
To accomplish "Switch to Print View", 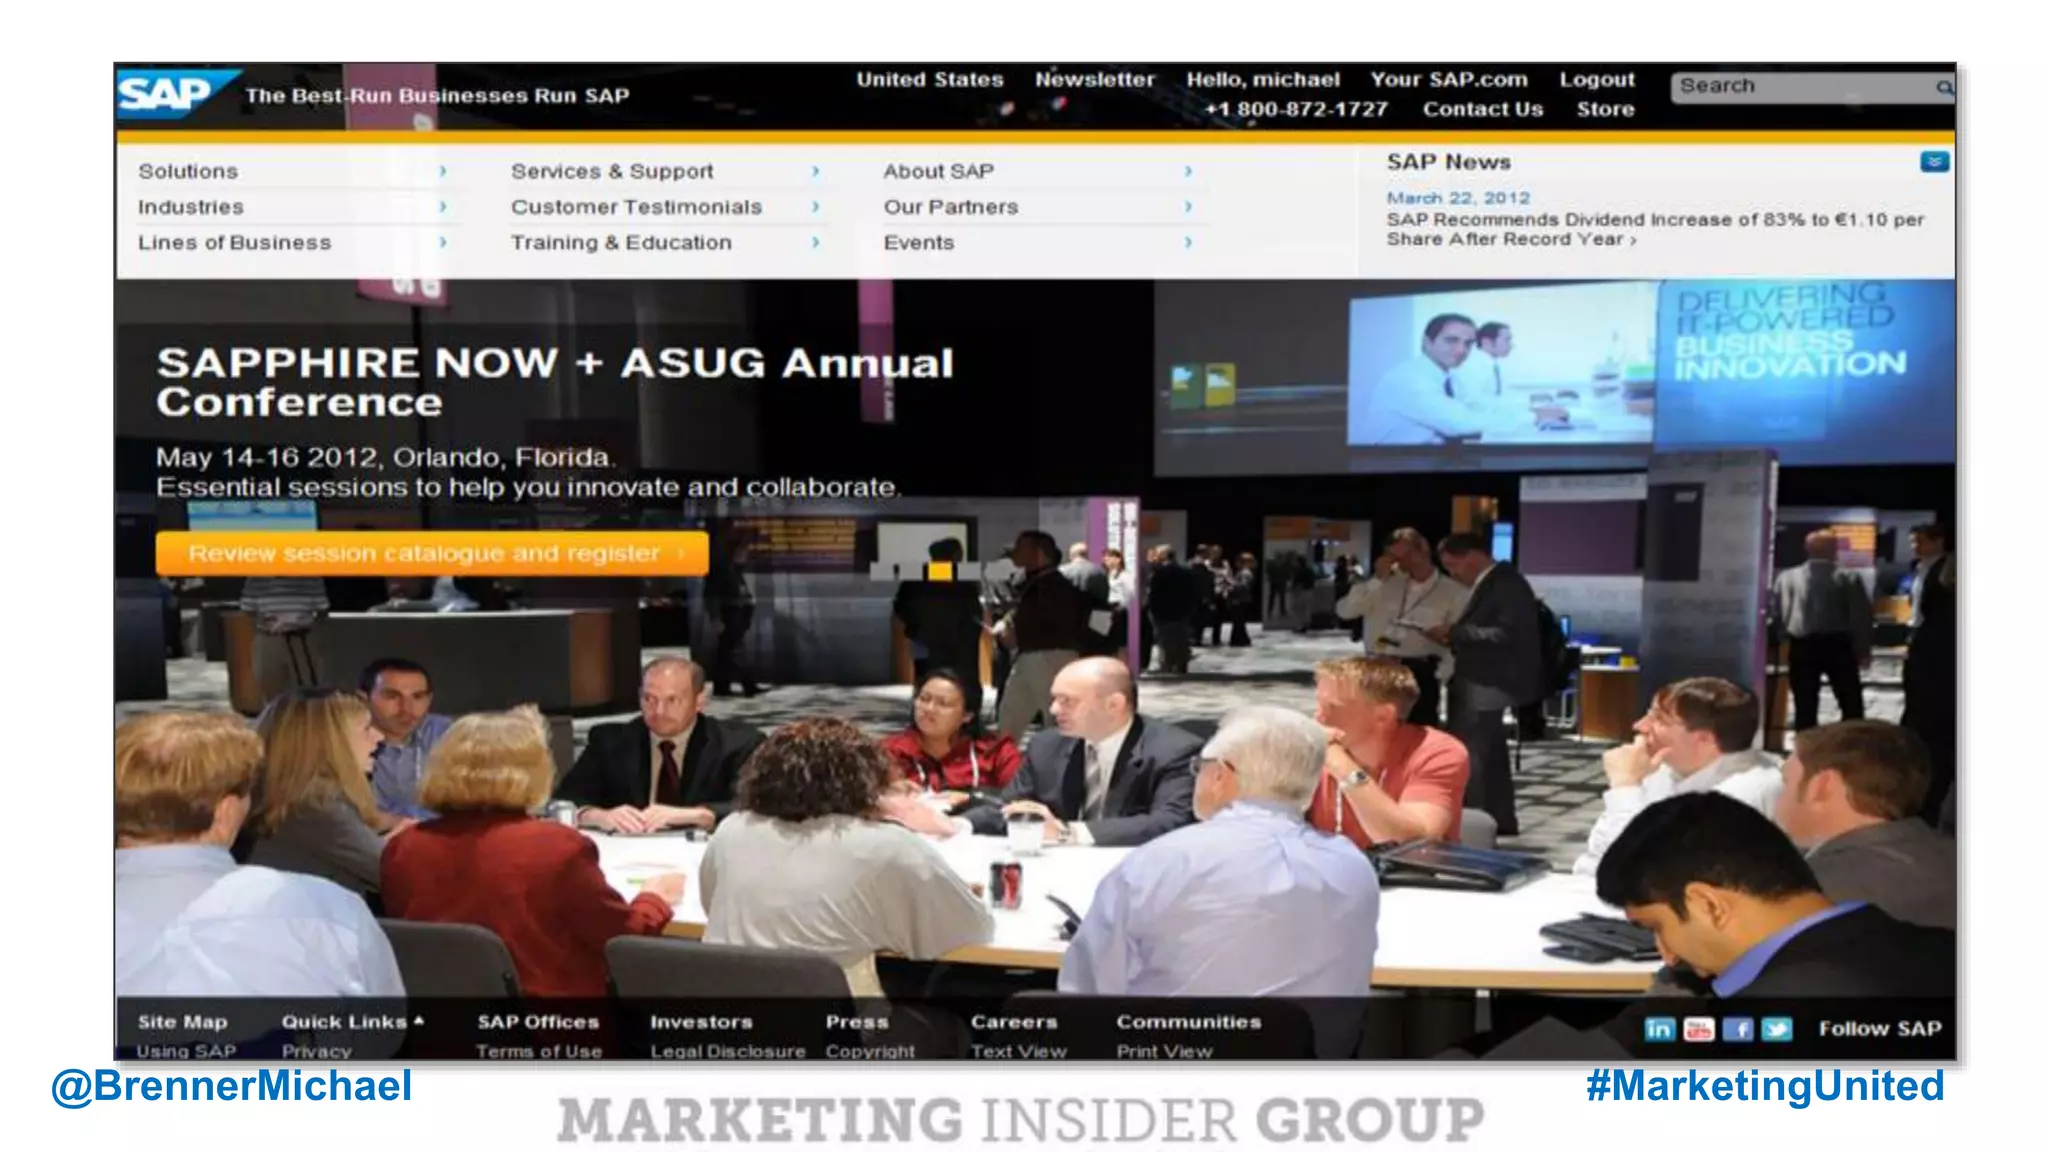I will (1165, 1051).
